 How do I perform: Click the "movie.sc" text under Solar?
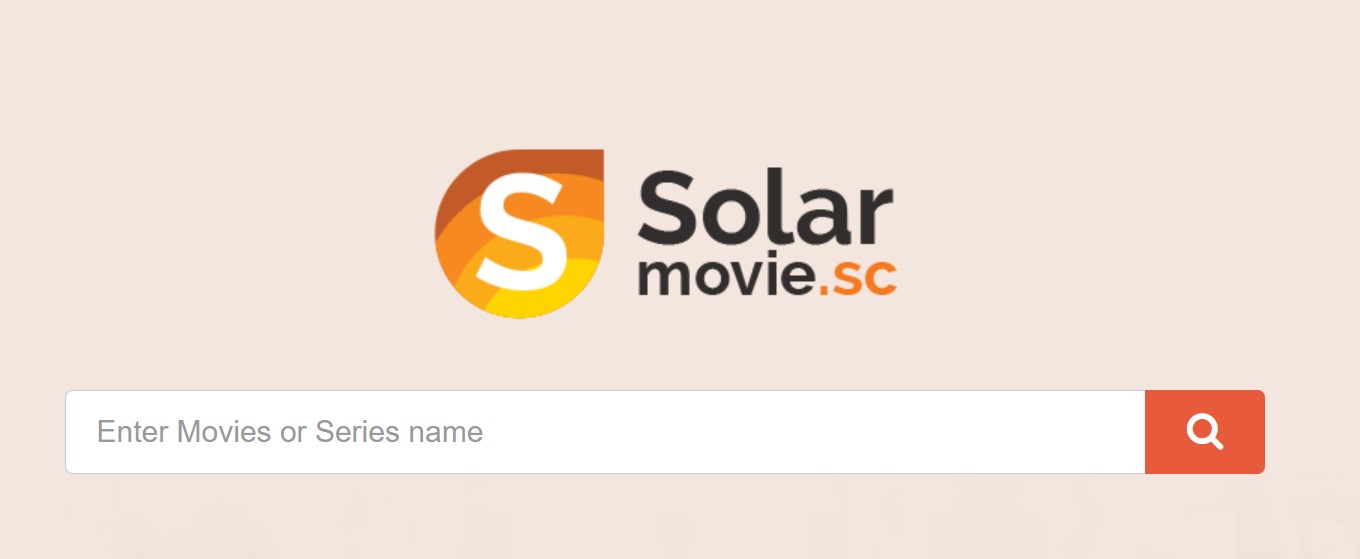767,277
